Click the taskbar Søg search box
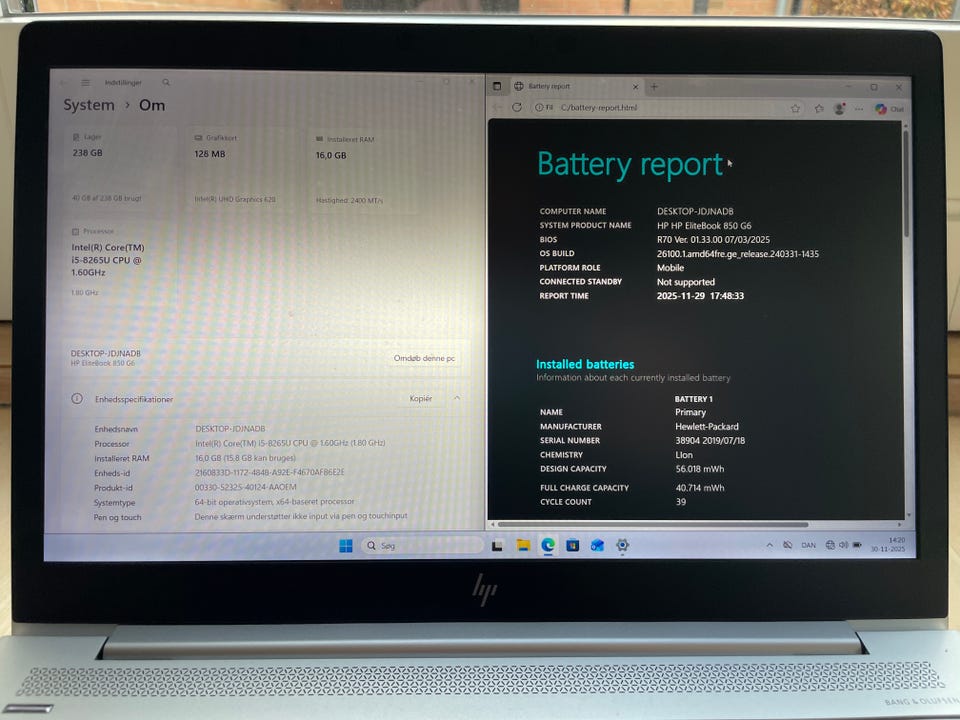960x720 pixels. (x=422, y=546)
